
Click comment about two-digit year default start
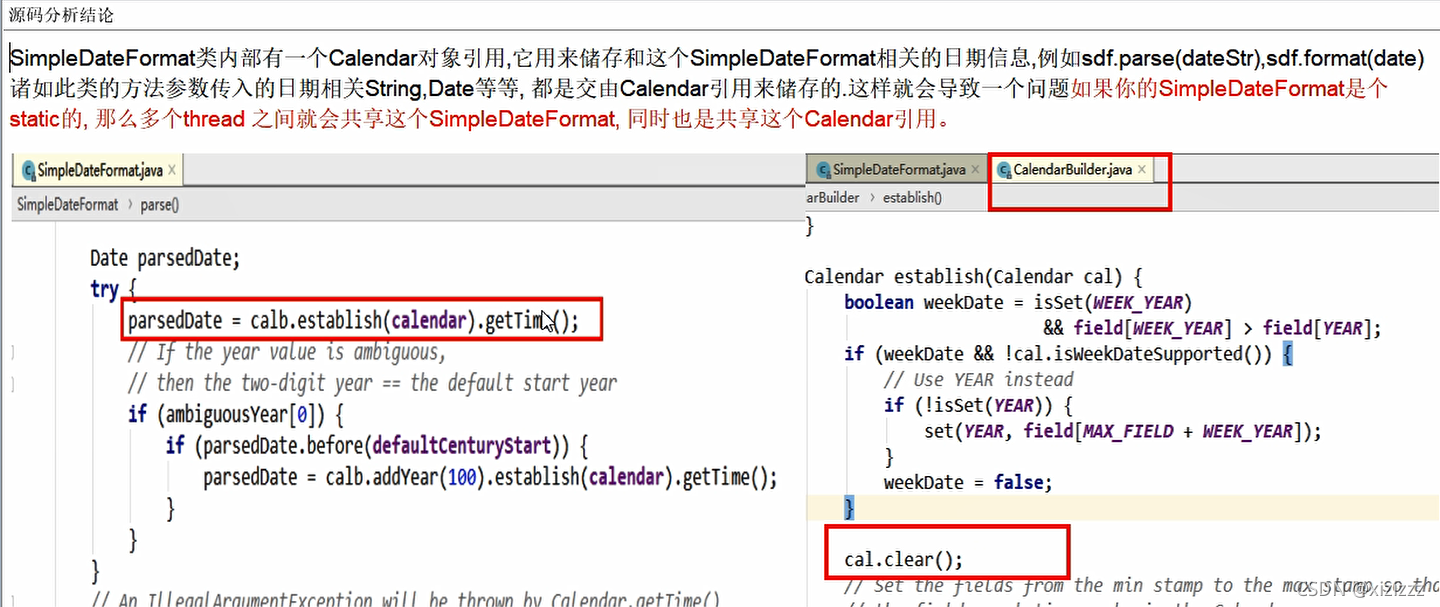372,383
